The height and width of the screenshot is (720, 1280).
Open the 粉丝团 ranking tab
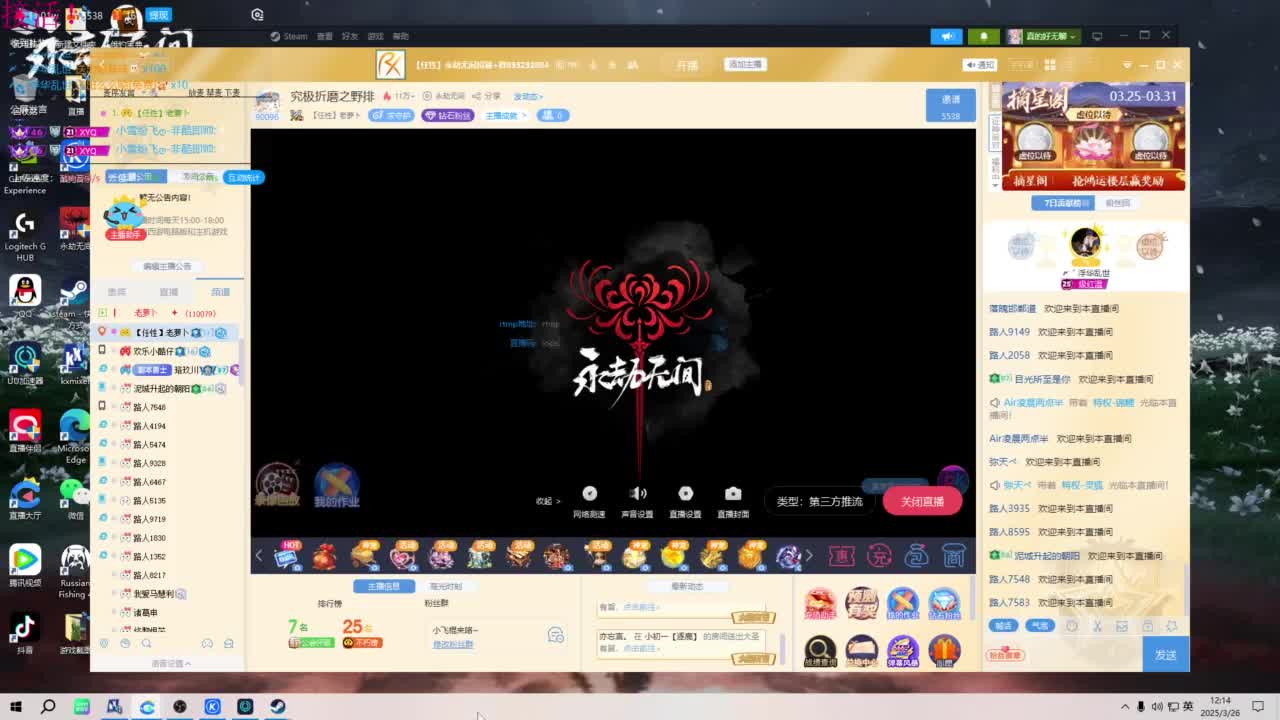coord(1118,203)
